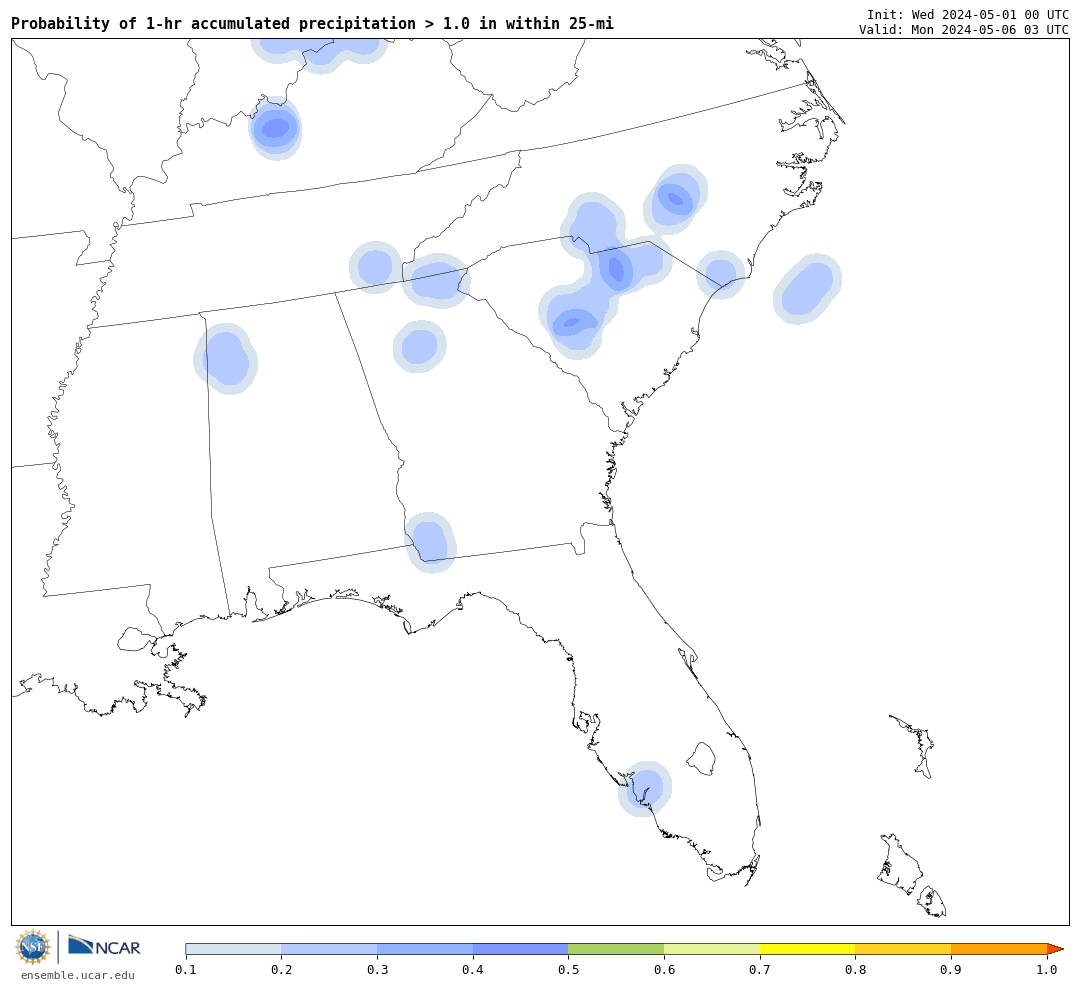Click the offshore blob east of North Carolina coast

click(807, 288)
